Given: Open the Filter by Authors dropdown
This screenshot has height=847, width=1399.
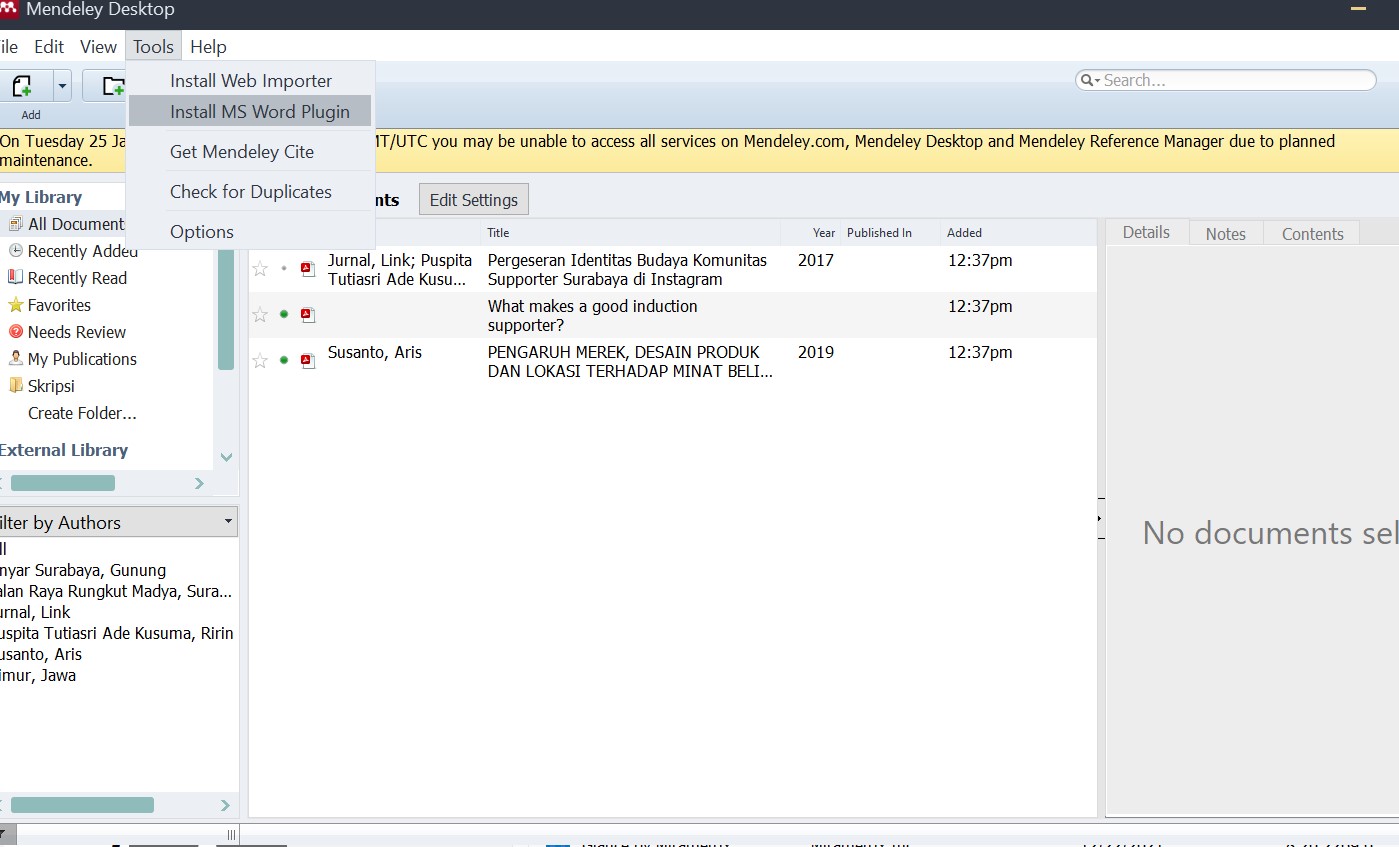Looking at the screenshot, I should pos(228,522).
